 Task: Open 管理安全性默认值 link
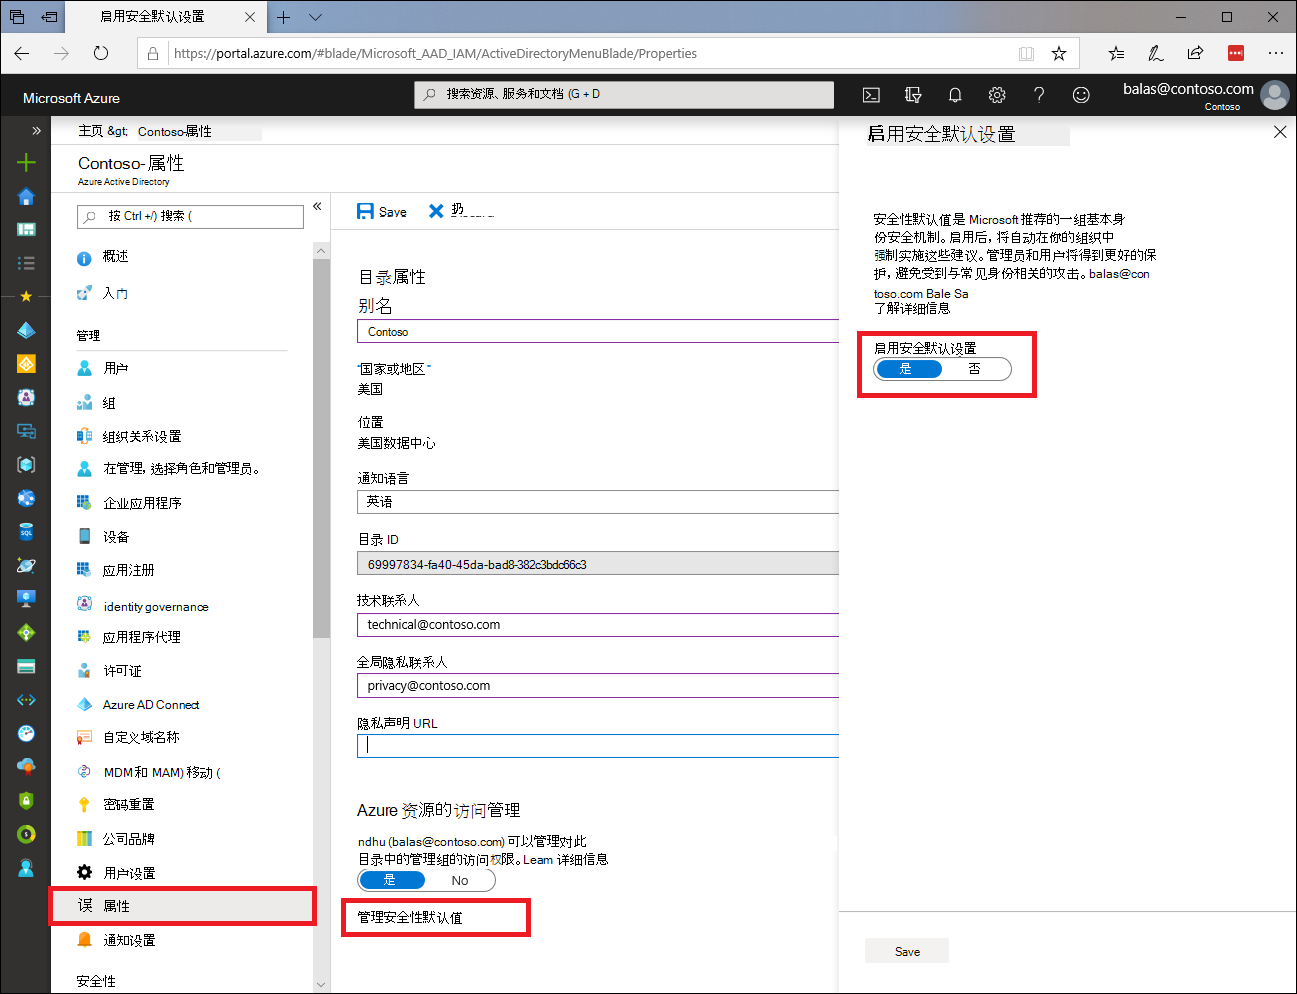pyautogui.click(x=410, y=917)
